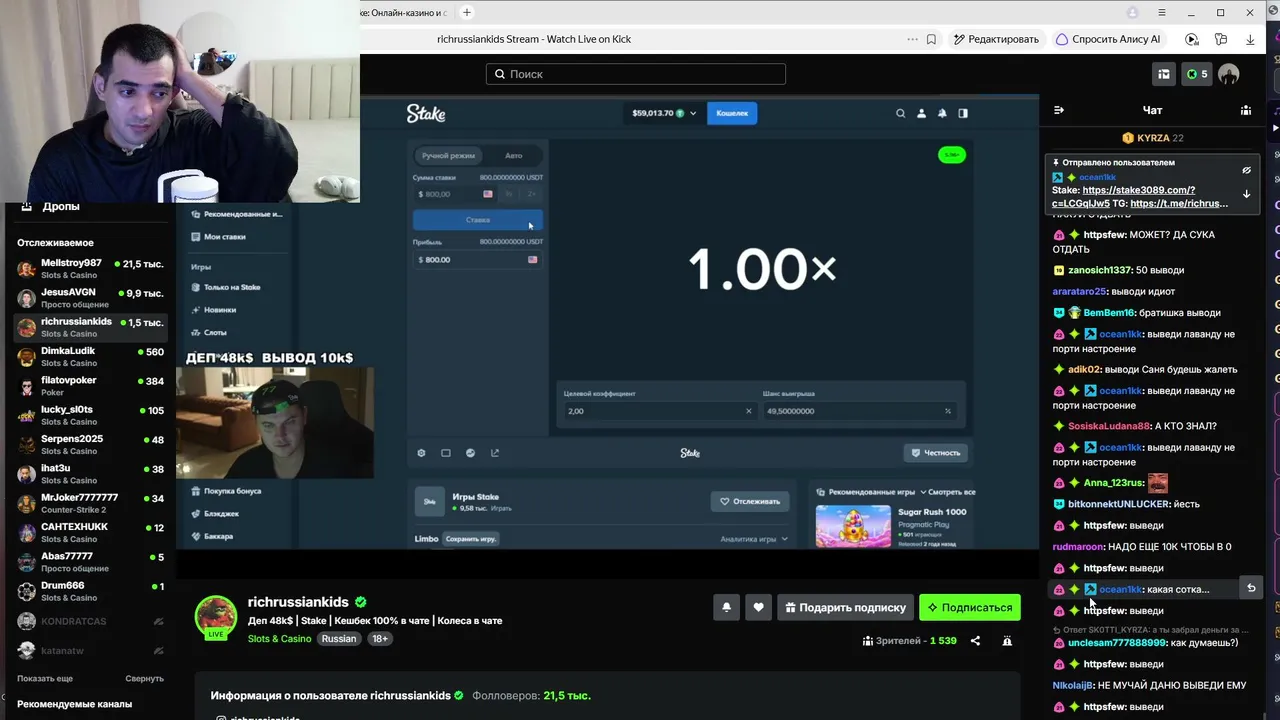The width and height of the screenshot is (1280, 720).
Task: Click the bookmark icon in the address bar
Action: tap(931, 39)
